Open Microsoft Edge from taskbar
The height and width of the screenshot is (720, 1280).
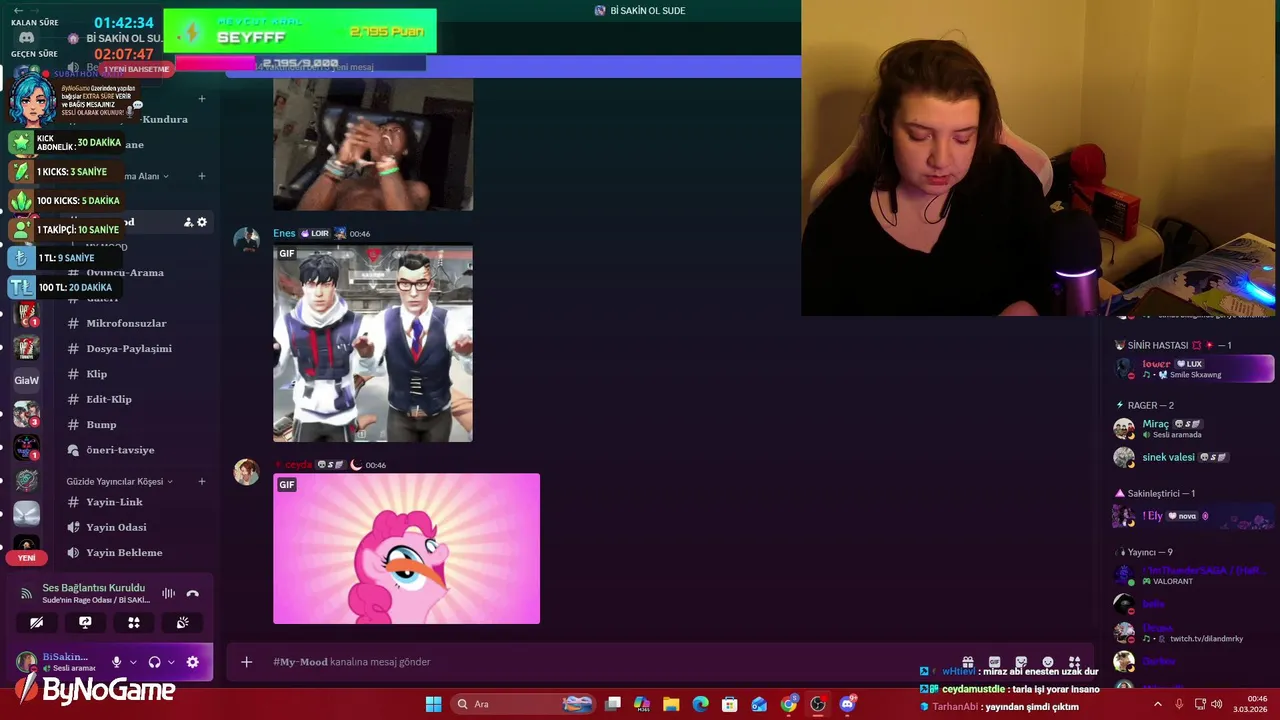pyautogui.click(x=700, y=704)
